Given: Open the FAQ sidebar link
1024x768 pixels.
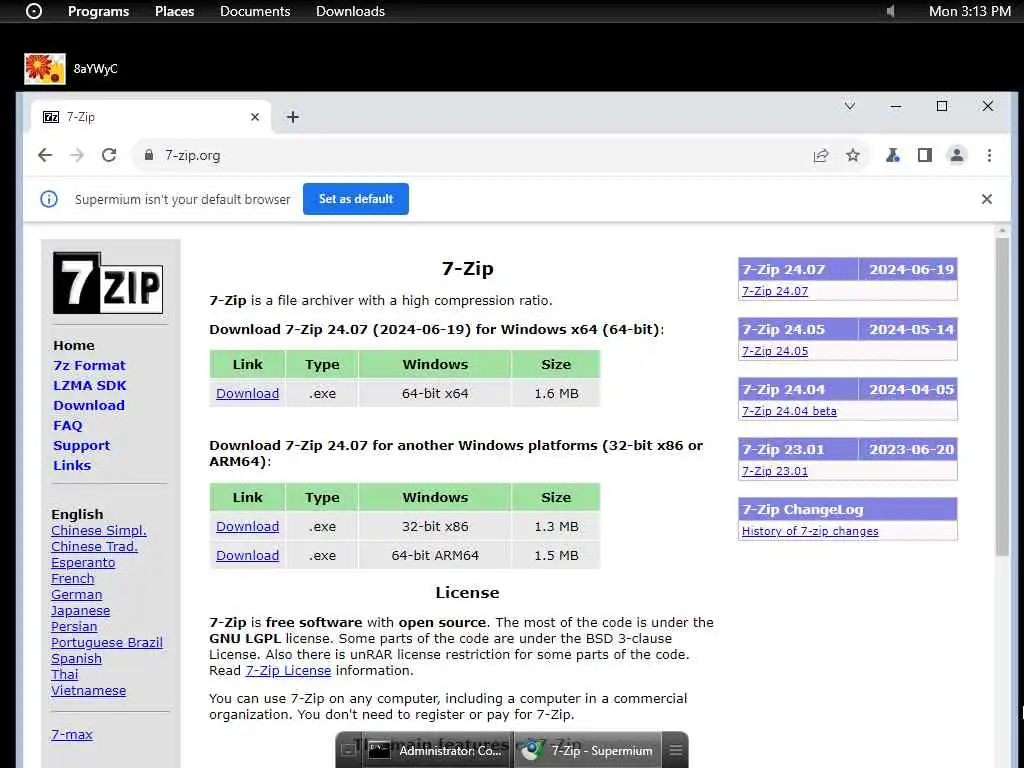Looking at the screenshot, I should tap(68, 426).
